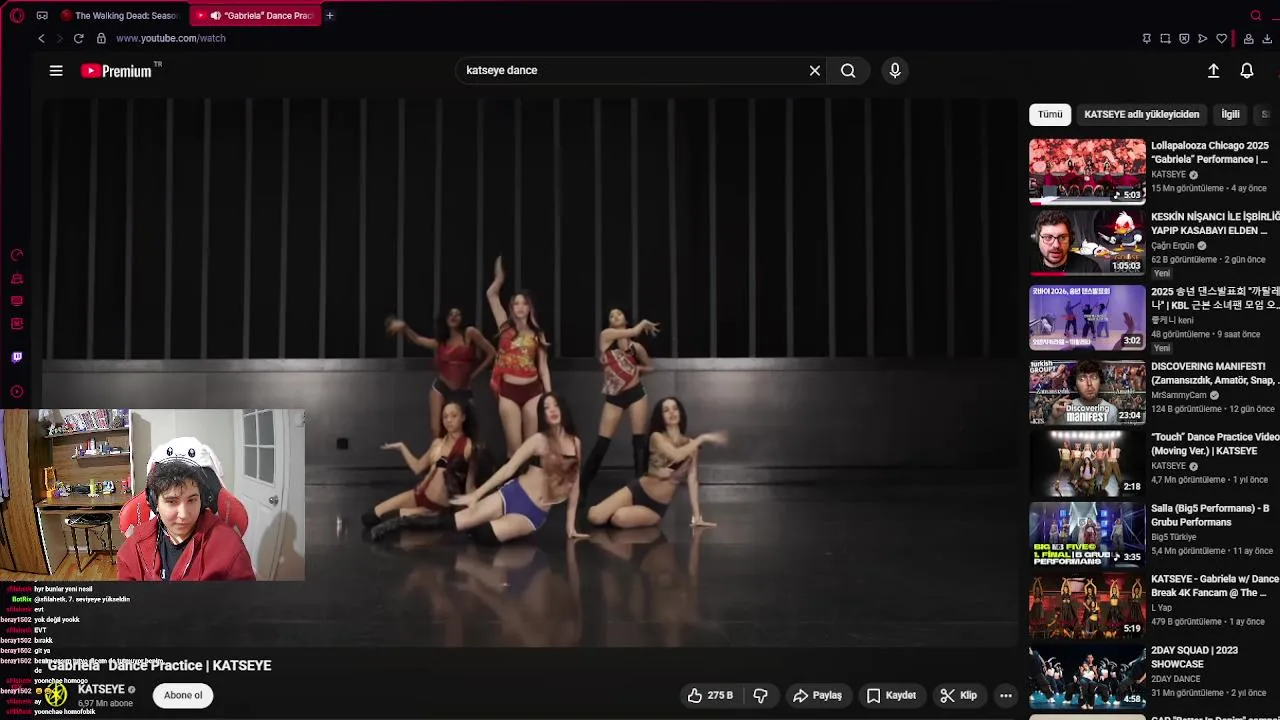Take a snapshot with the capture icon
Screen dimensions: 1280x720
click(1165, 38)
